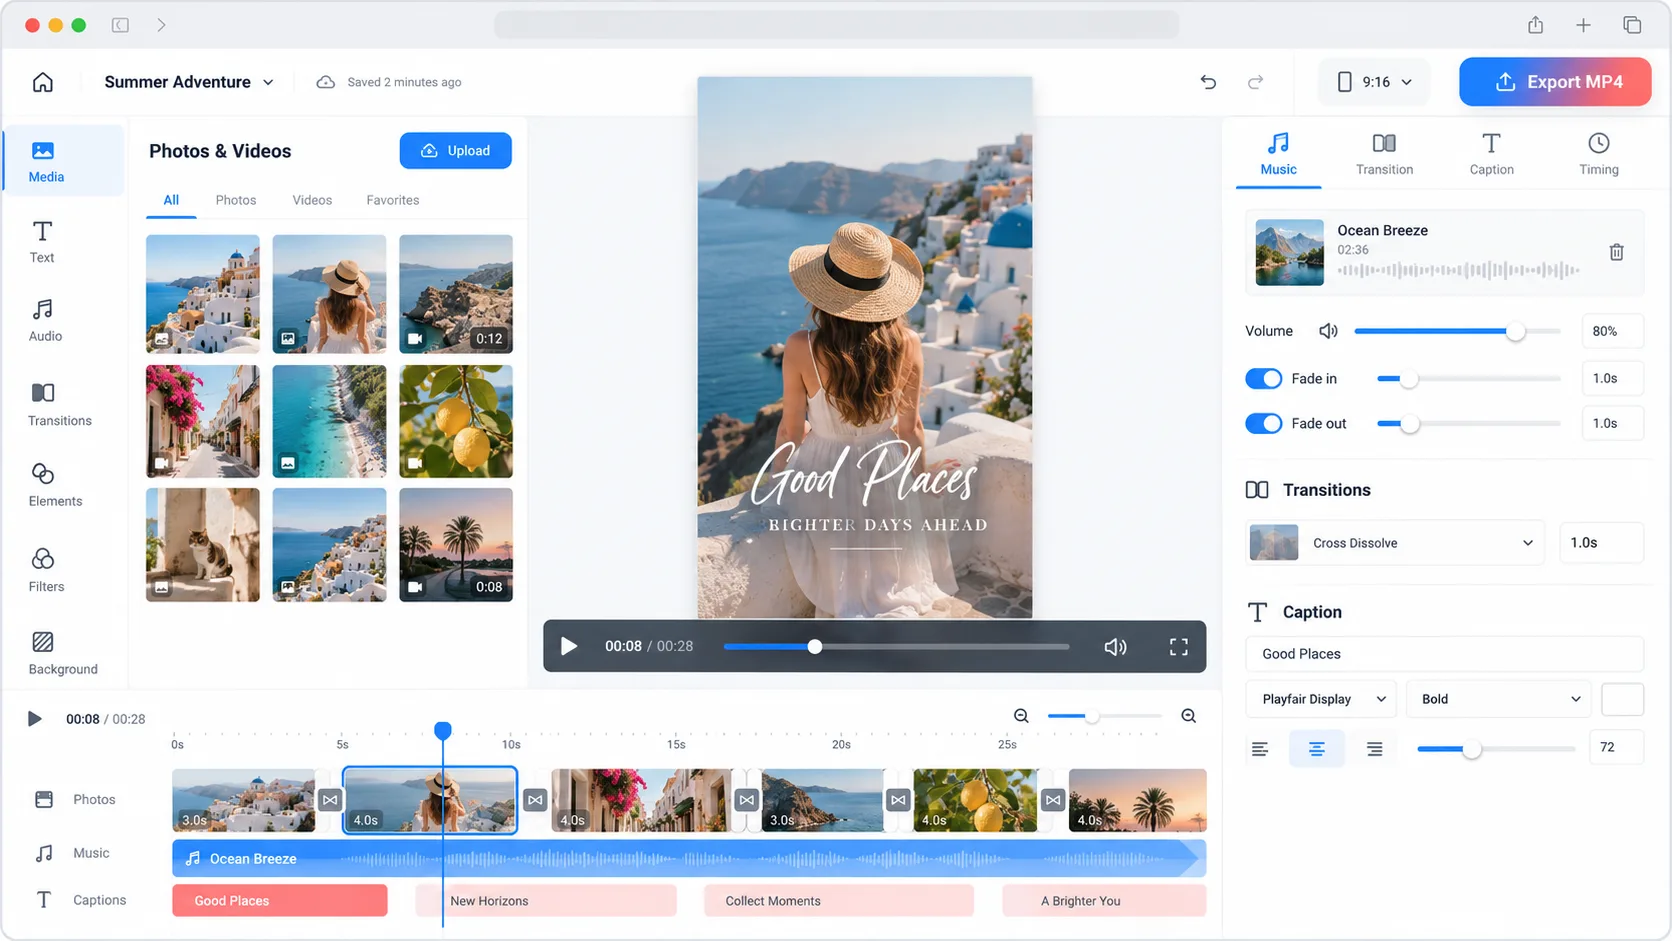
Task: Select the New Horizons caption clip
Action: click(x=546, y=901)
